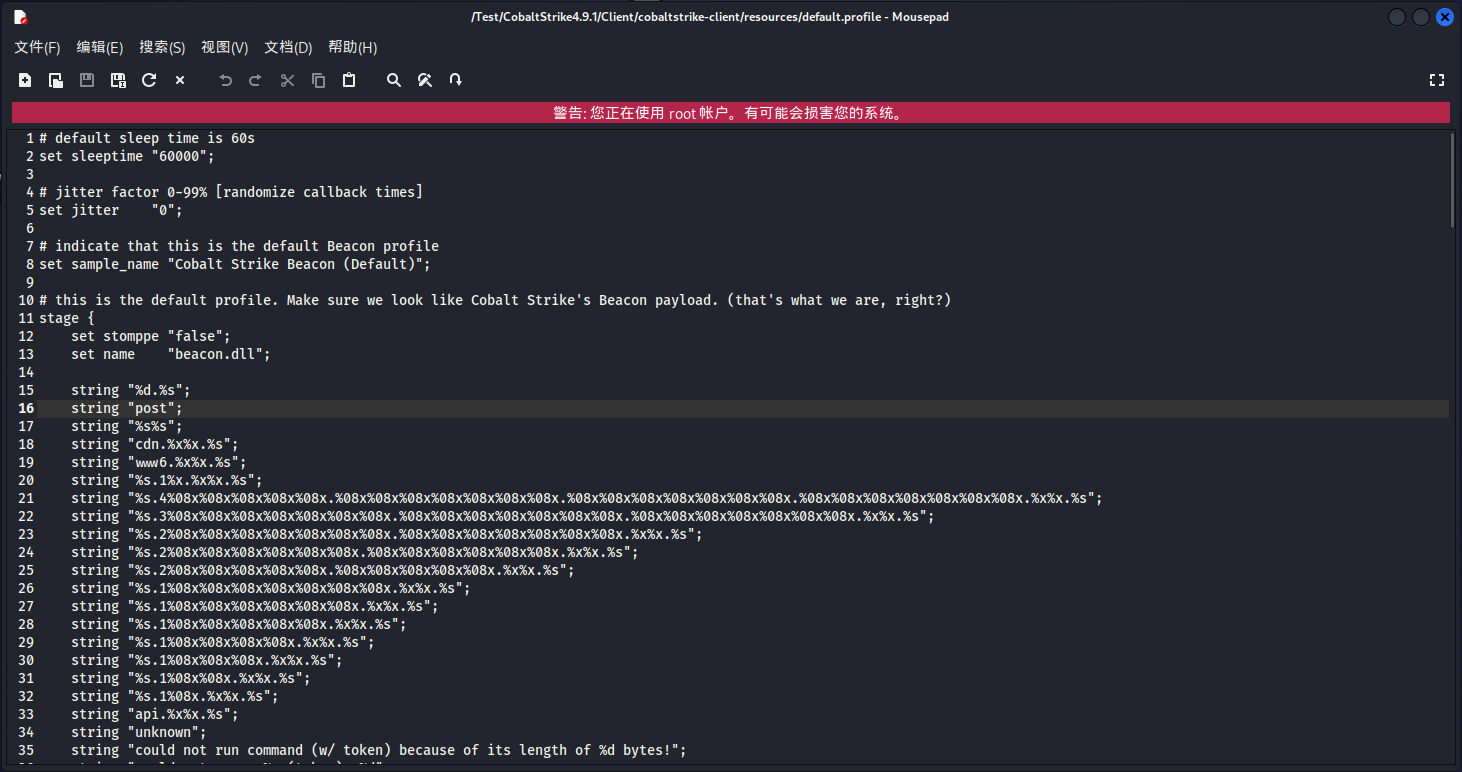Viewport: 1462px width, 772px height.
Task: Click the red root account warning banner
Action: 730,113
